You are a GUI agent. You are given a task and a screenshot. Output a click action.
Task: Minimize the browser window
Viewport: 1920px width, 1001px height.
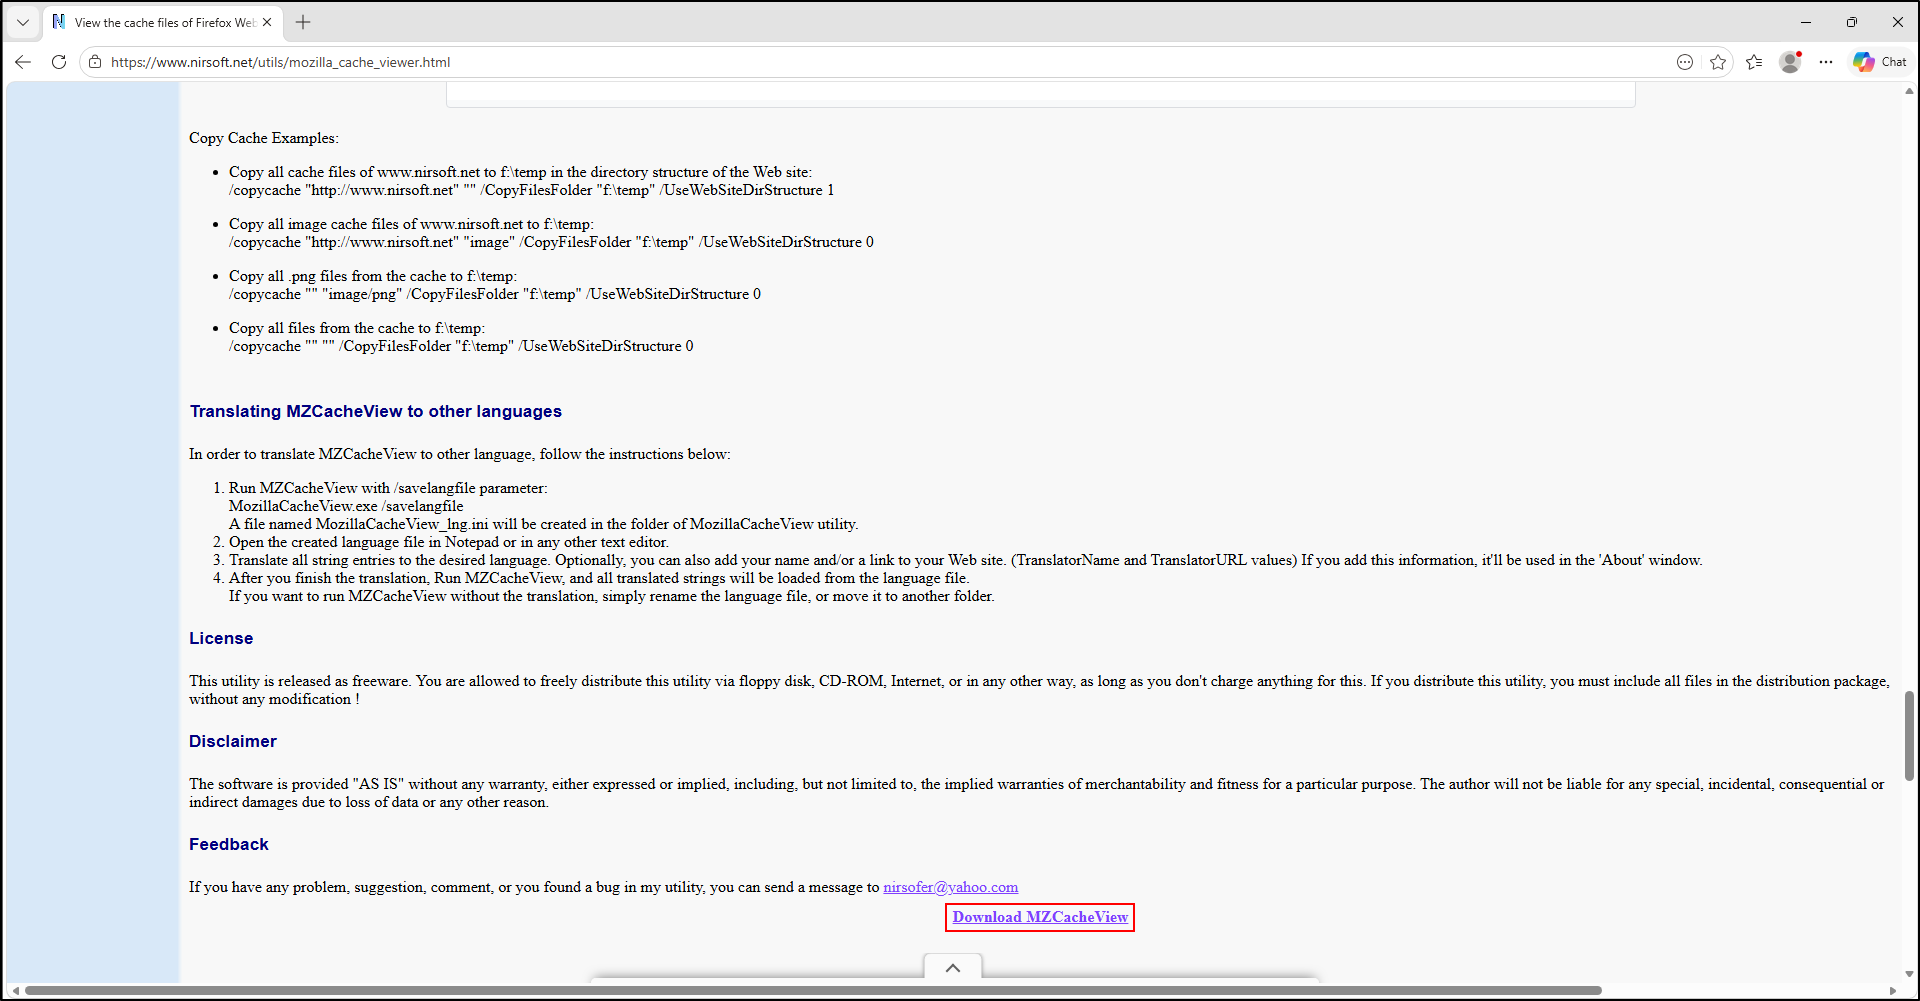1806,22
